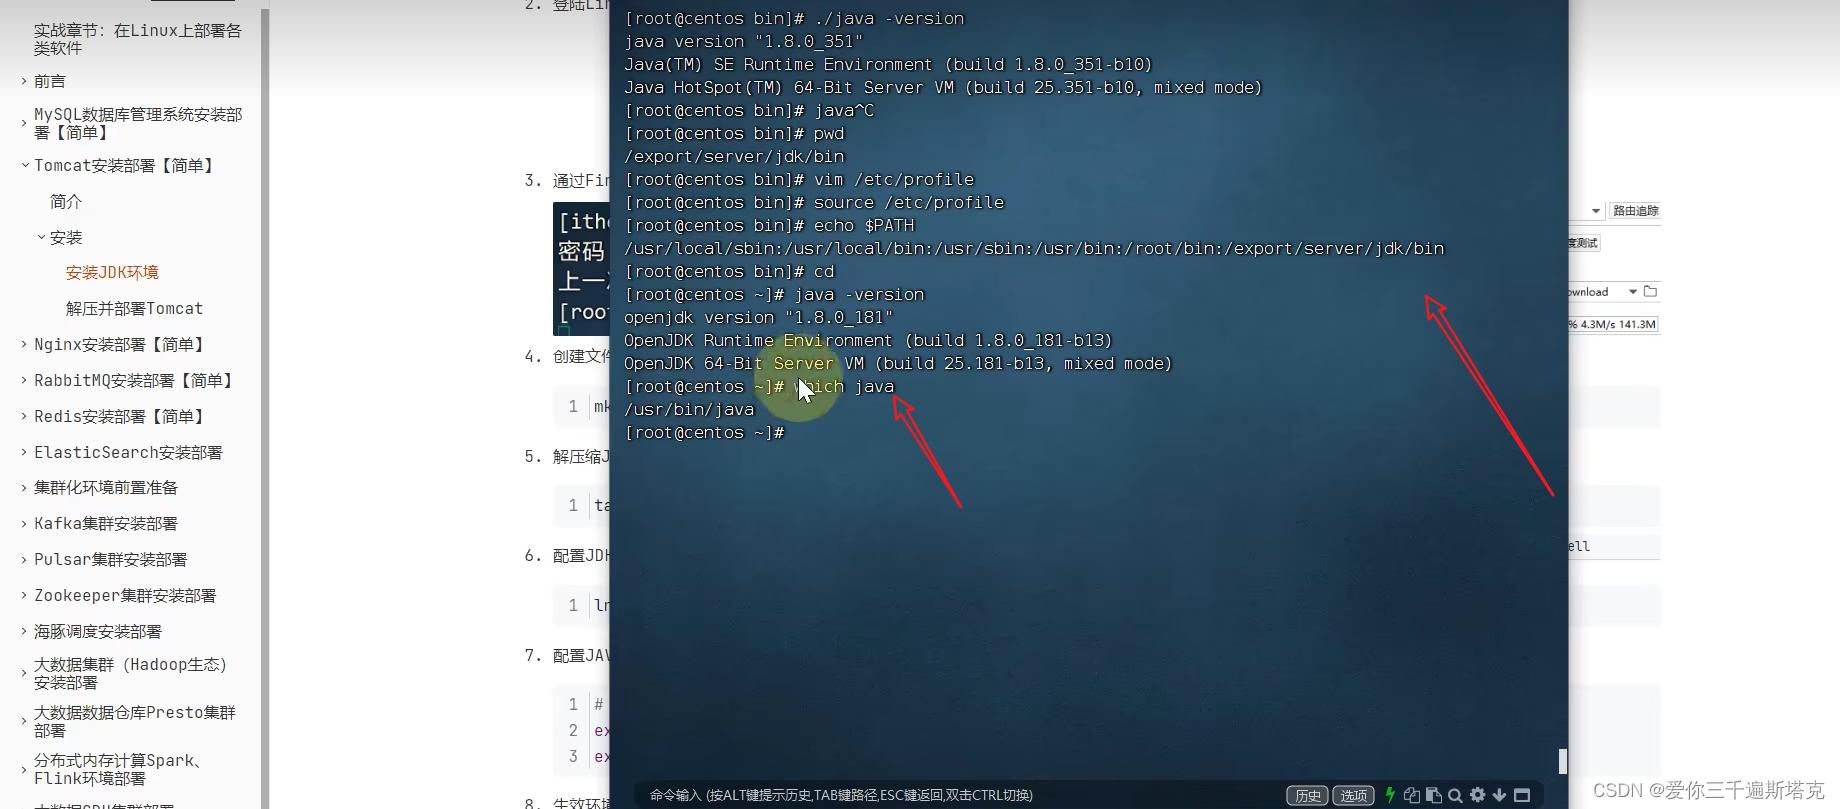
Task: Select the 安装JDK环境 outline entry
Action: [112, 273]
